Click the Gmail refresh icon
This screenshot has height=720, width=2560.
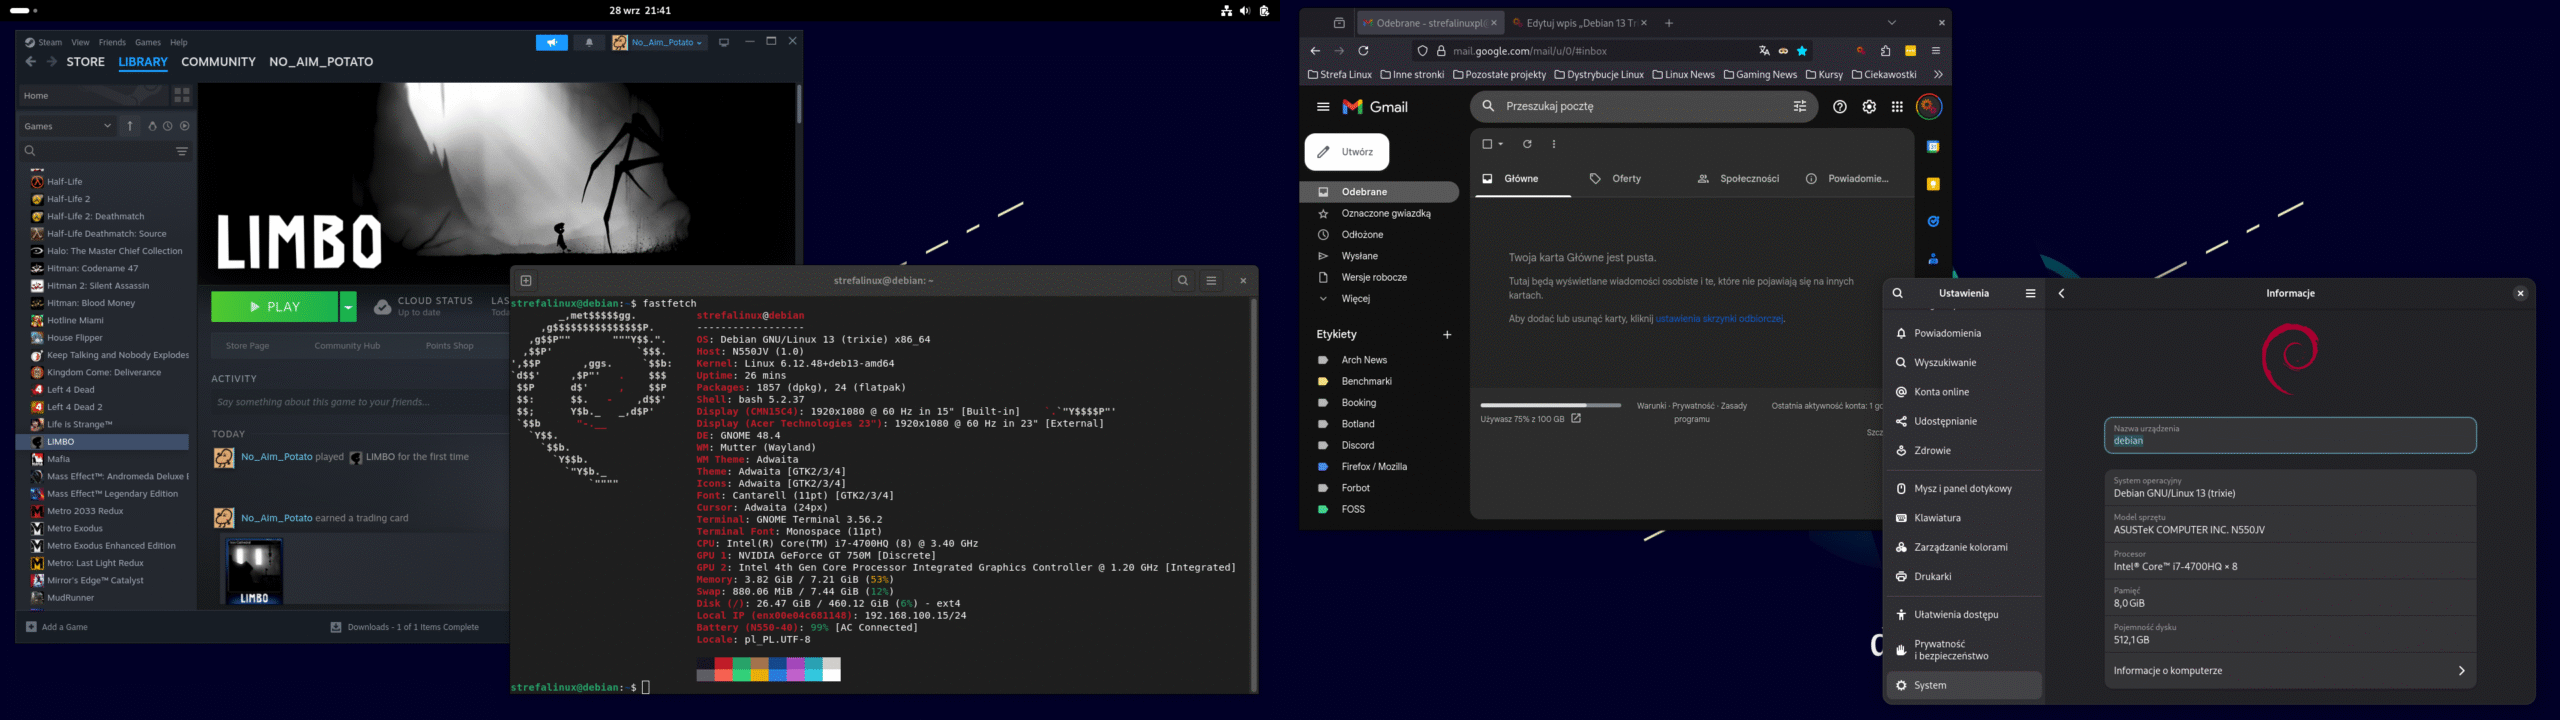pyautogui.click(x=1527, y=144)
